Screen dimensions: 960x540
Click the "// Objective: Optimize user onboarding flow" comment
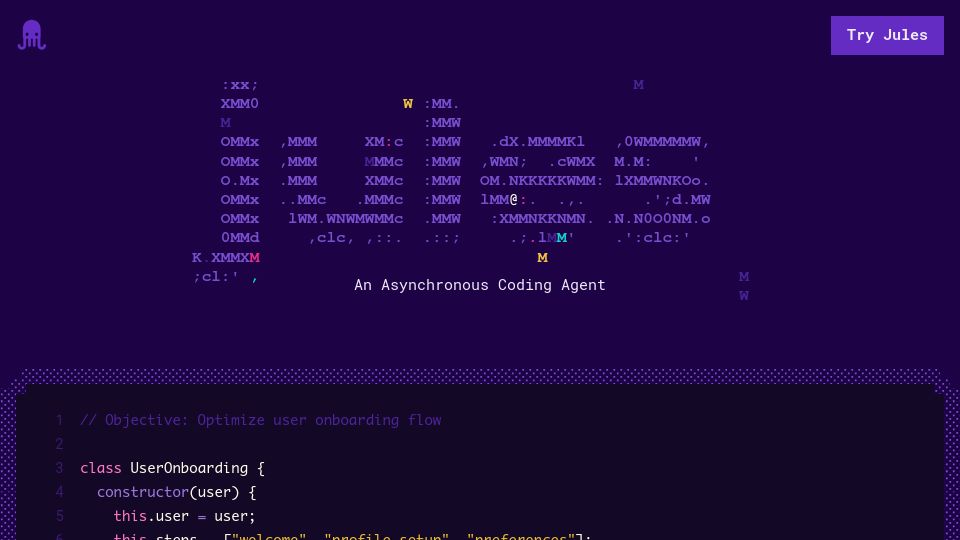pyautogui.click(x=261, y=420)
